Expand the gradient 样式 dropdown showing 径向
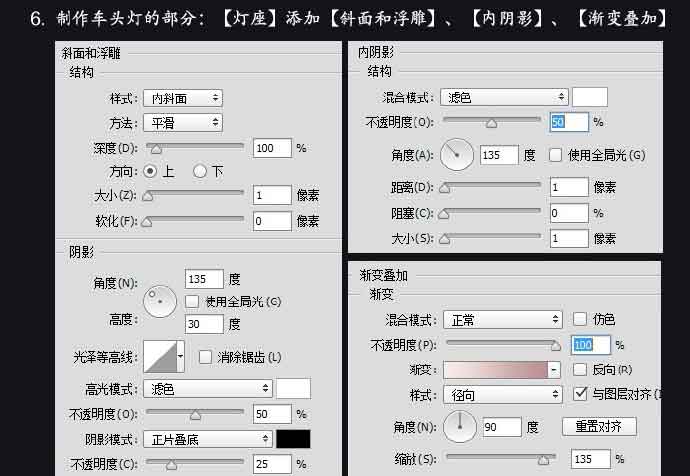 [x=502, y=395]
